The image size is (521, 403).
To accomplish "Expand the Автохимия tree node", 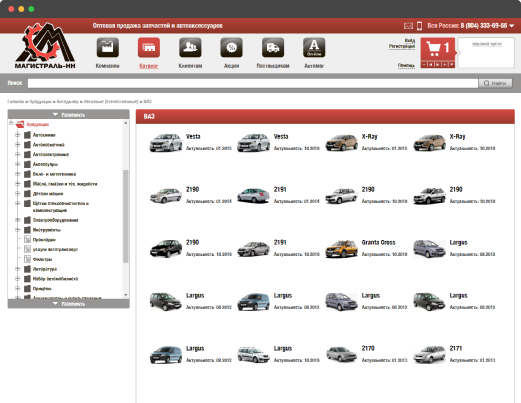I will pos(18,135).
